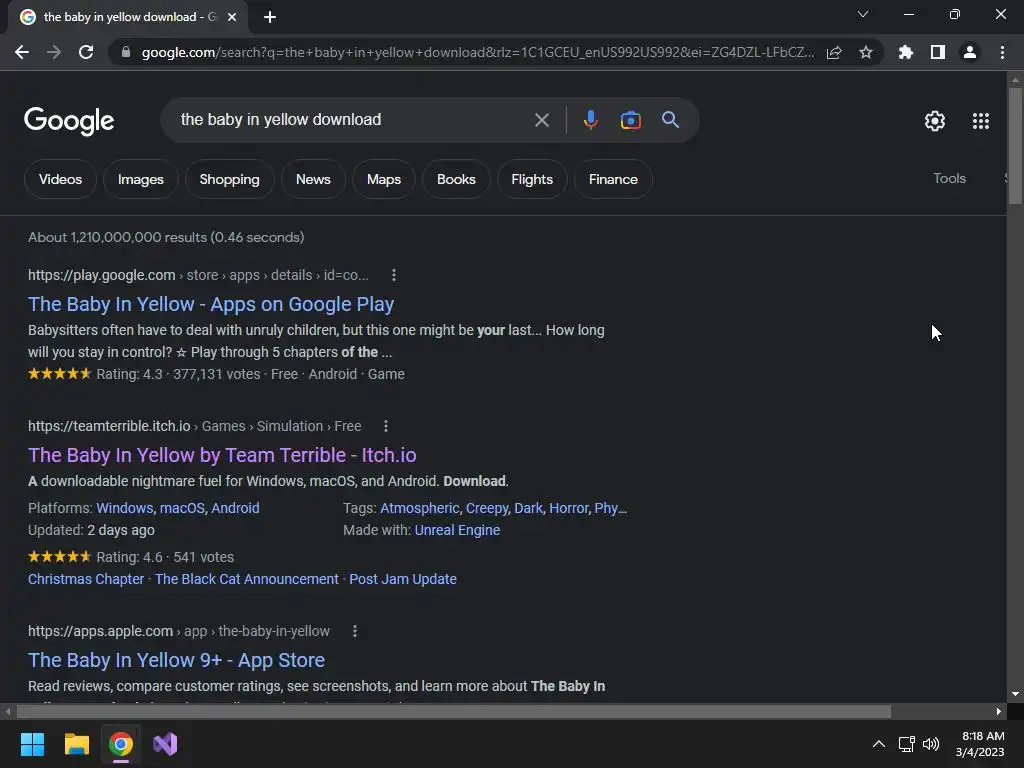The width and height of the screenshot is (1024, 768).
Task: Open more options for teamterrible.itch.io result
Action: (x=386, y=426)
